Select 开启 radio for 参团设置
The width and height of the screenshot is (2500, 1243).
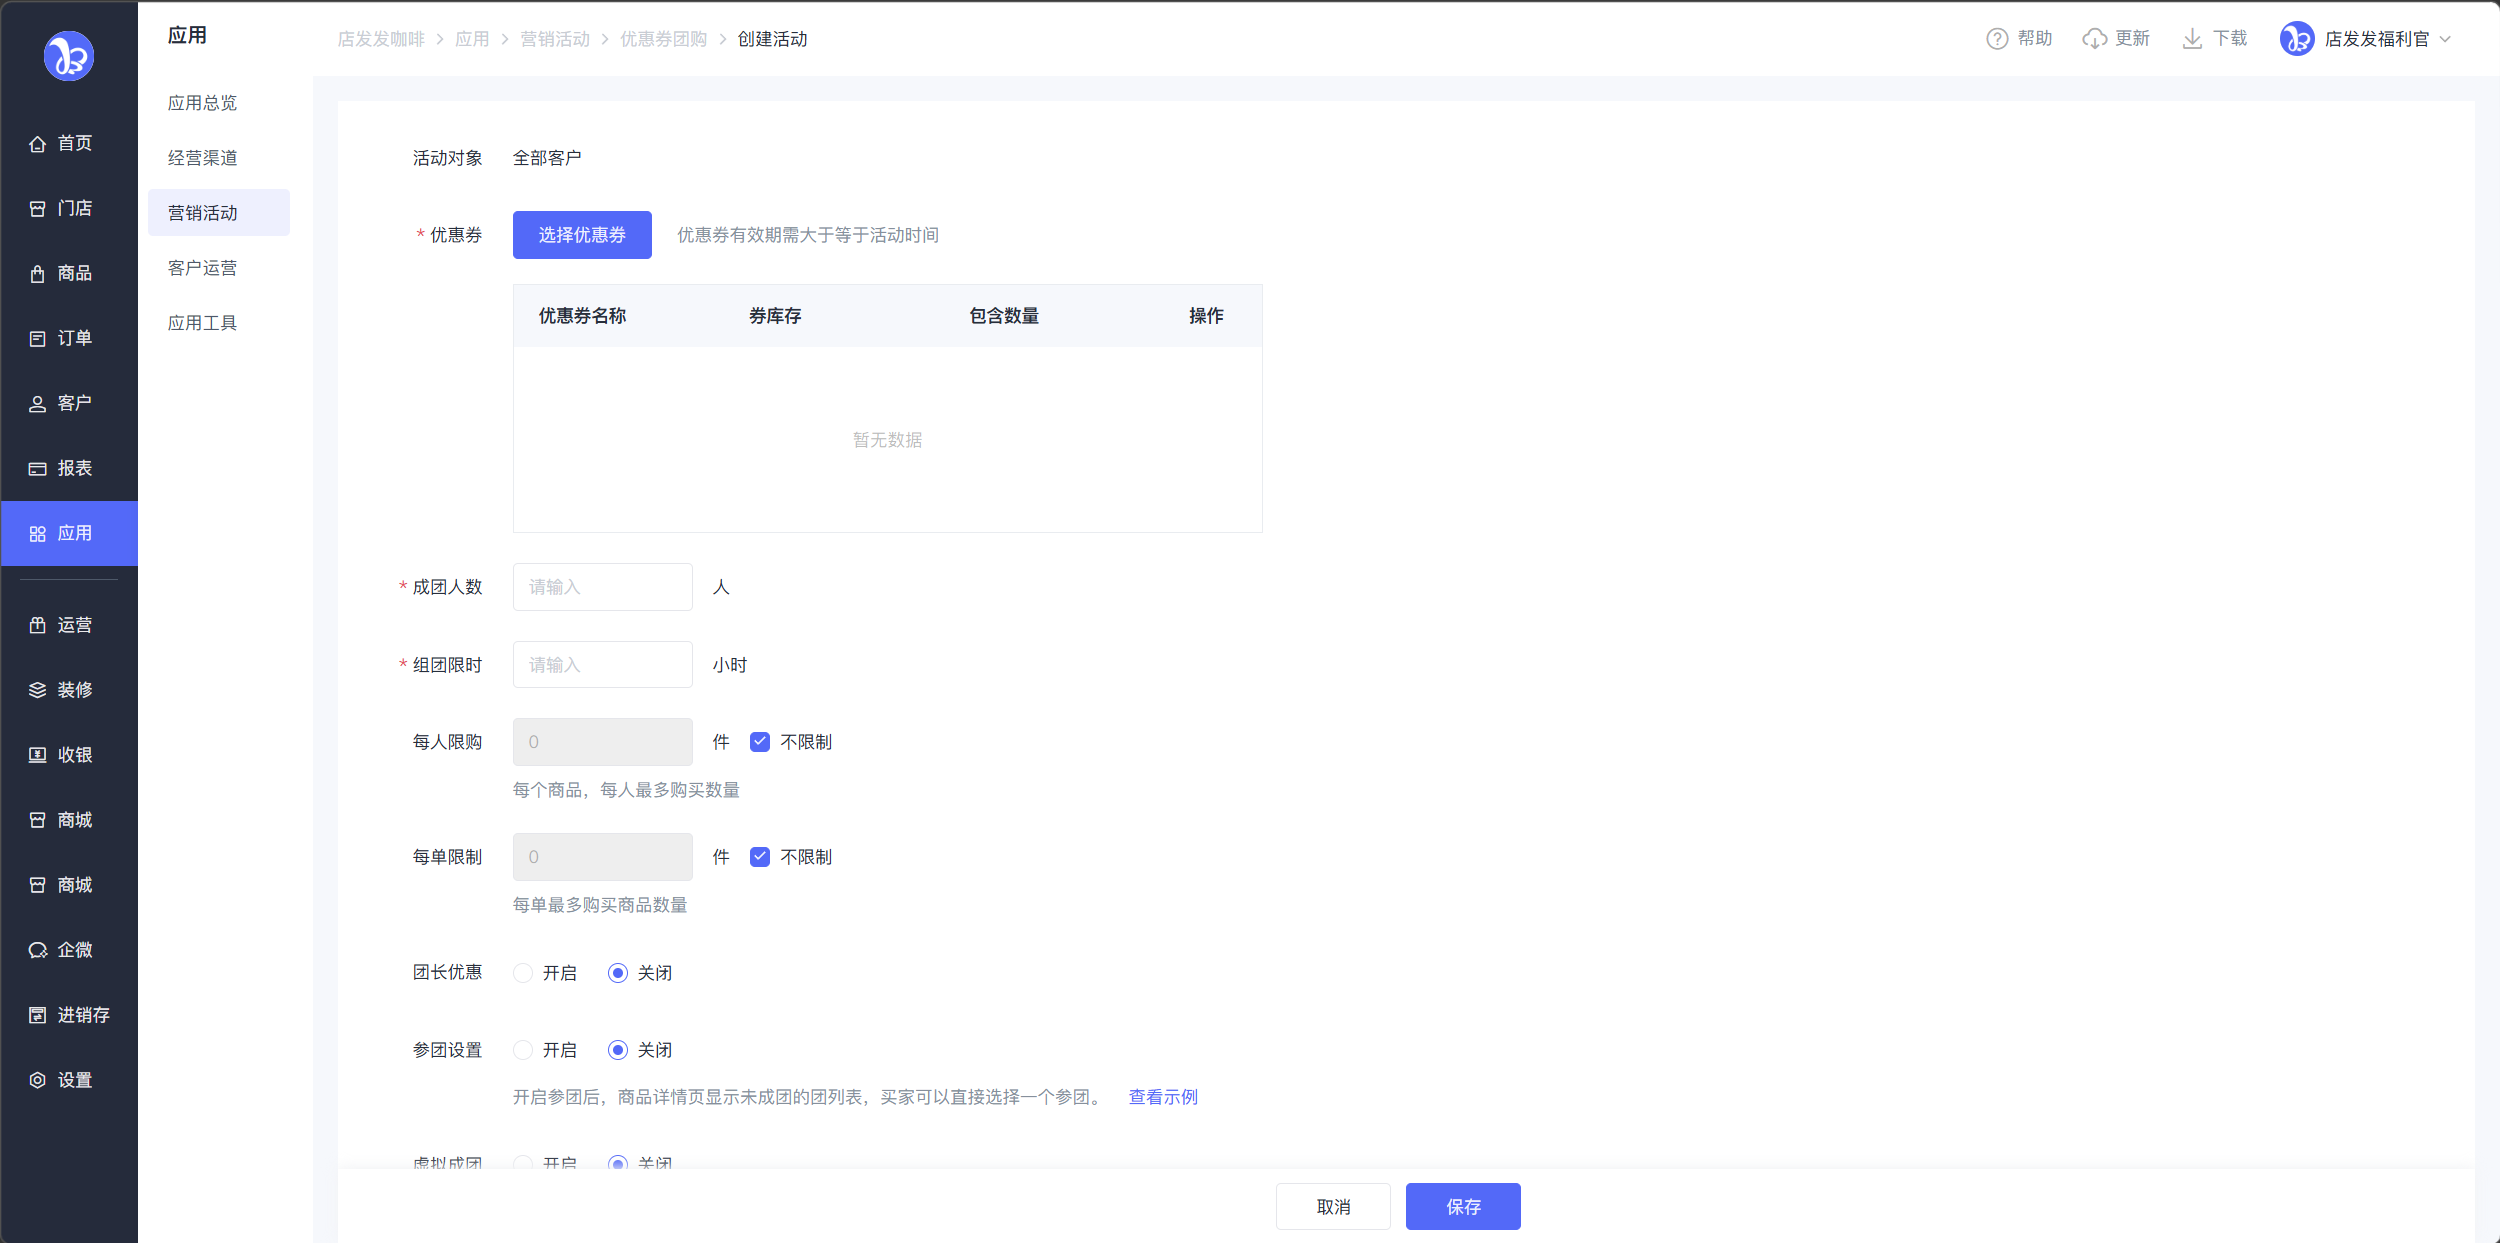pyautogui.click(x=523, y=1050)
